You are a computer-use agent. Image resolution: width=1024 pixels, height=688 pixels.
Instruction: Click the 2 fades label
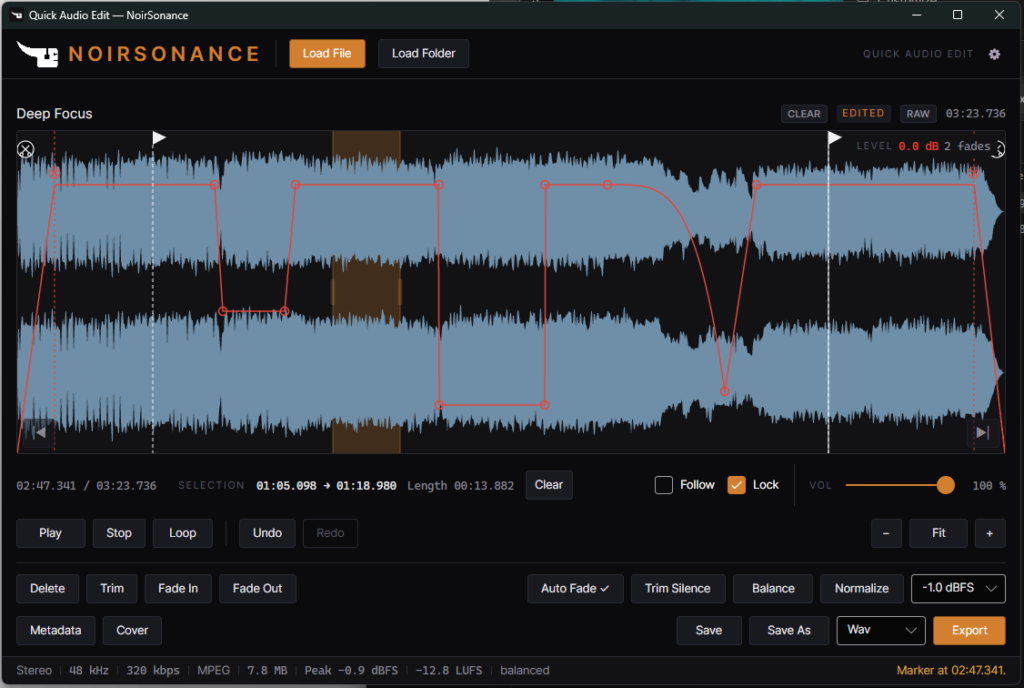[x=967, y=146]
